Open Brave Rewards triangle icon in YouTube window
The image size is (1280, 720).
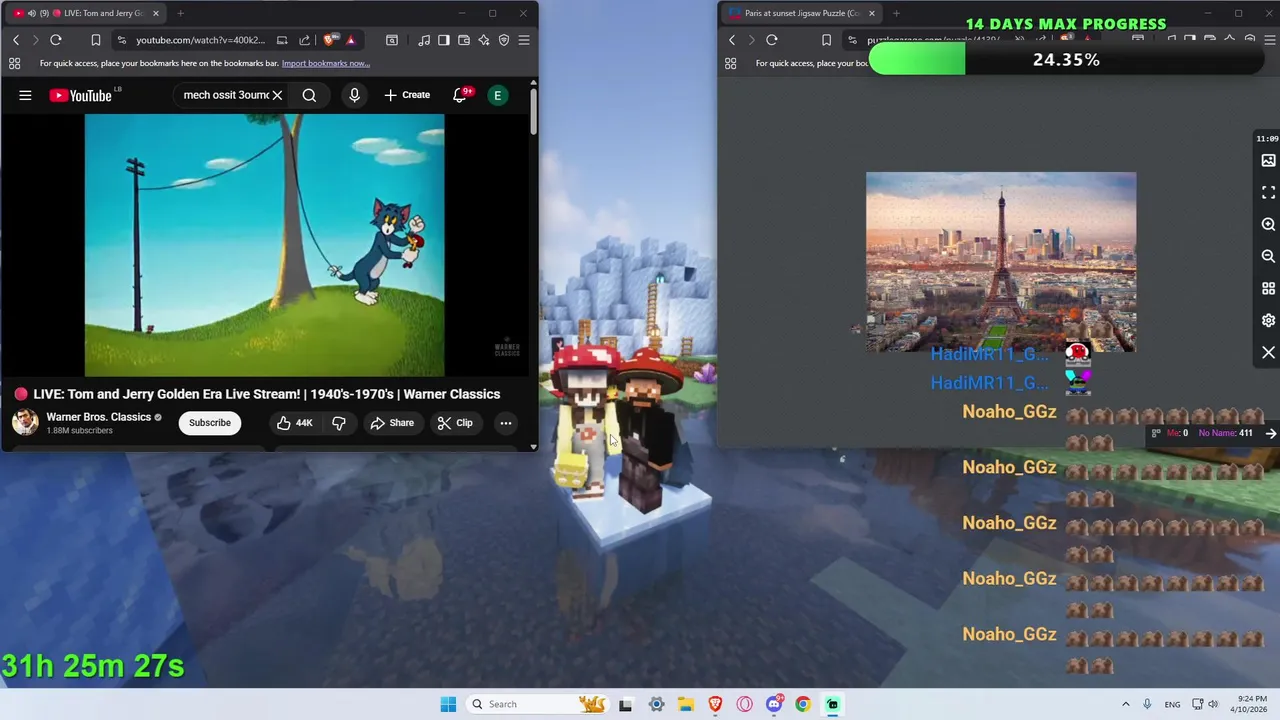pyautogui.click(x=350, y=40)
